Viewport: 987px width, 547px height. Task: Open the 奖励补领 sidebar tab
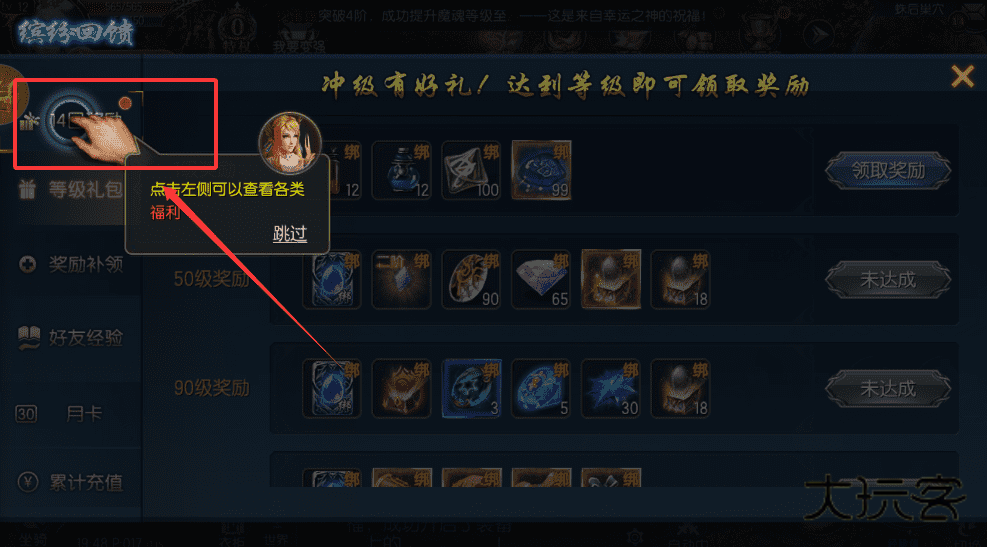tap(70, 264)
